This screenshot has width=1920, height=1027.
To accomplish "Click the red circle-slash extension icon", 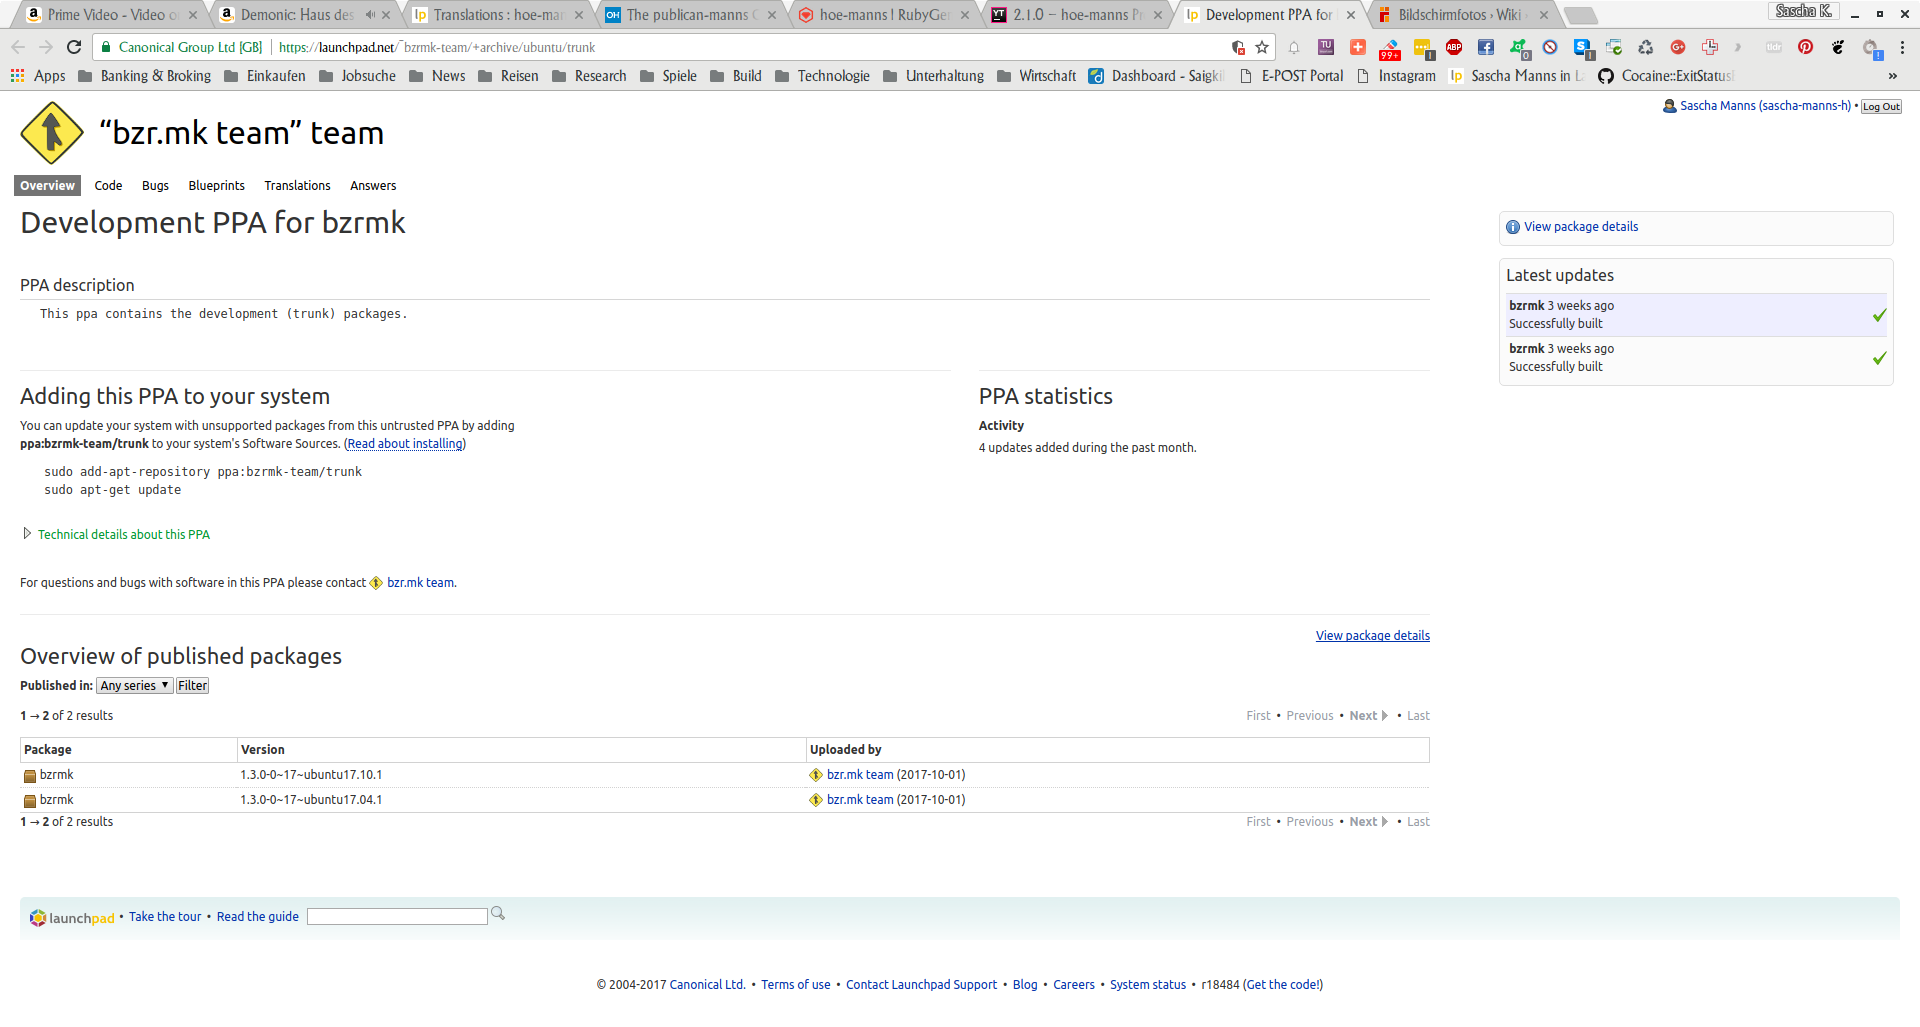I will point(1550,47).
